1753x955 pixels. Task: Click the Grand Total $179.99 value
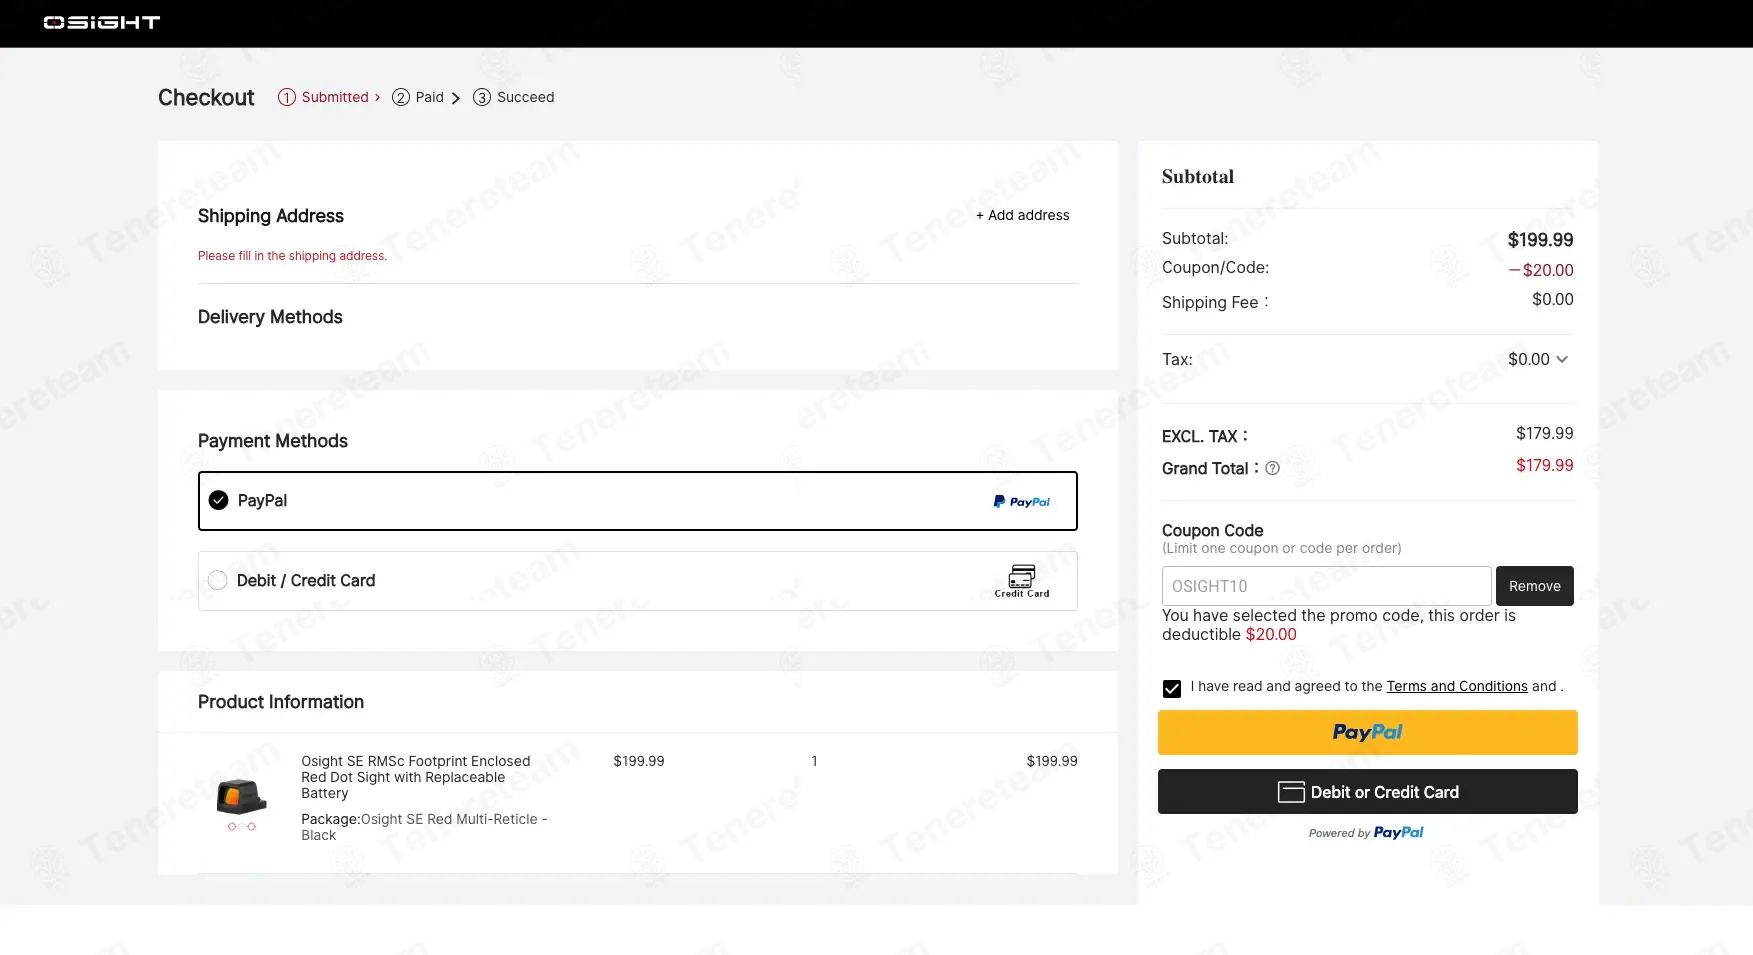[1544, 465]
